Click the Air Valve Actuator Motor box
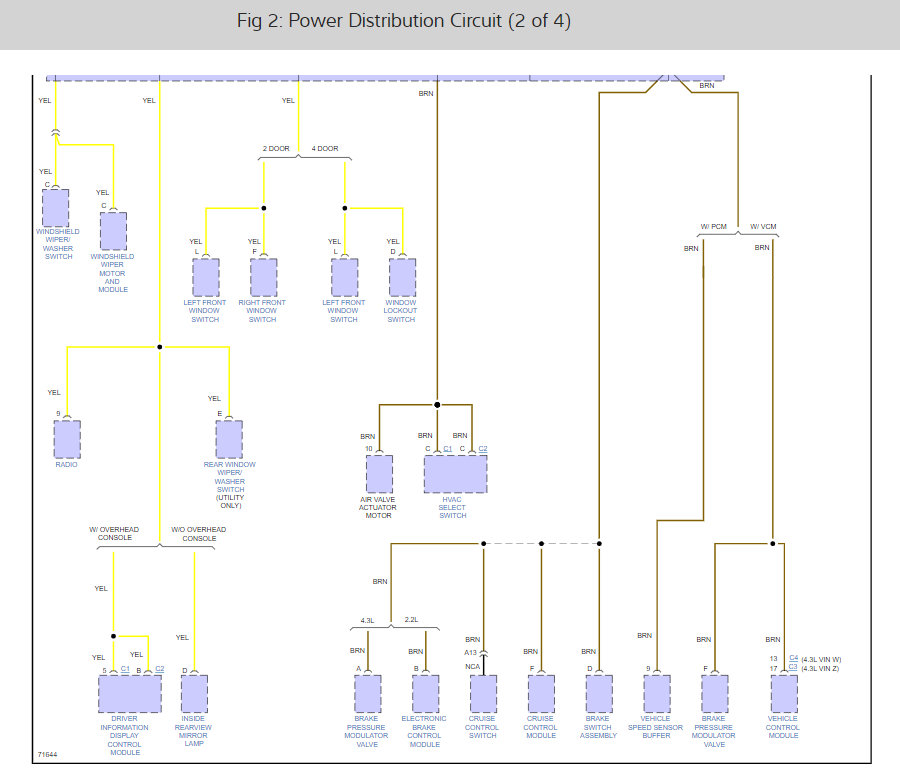The width and height of the screenshot is (900, 780). click(x=379, y=474)
